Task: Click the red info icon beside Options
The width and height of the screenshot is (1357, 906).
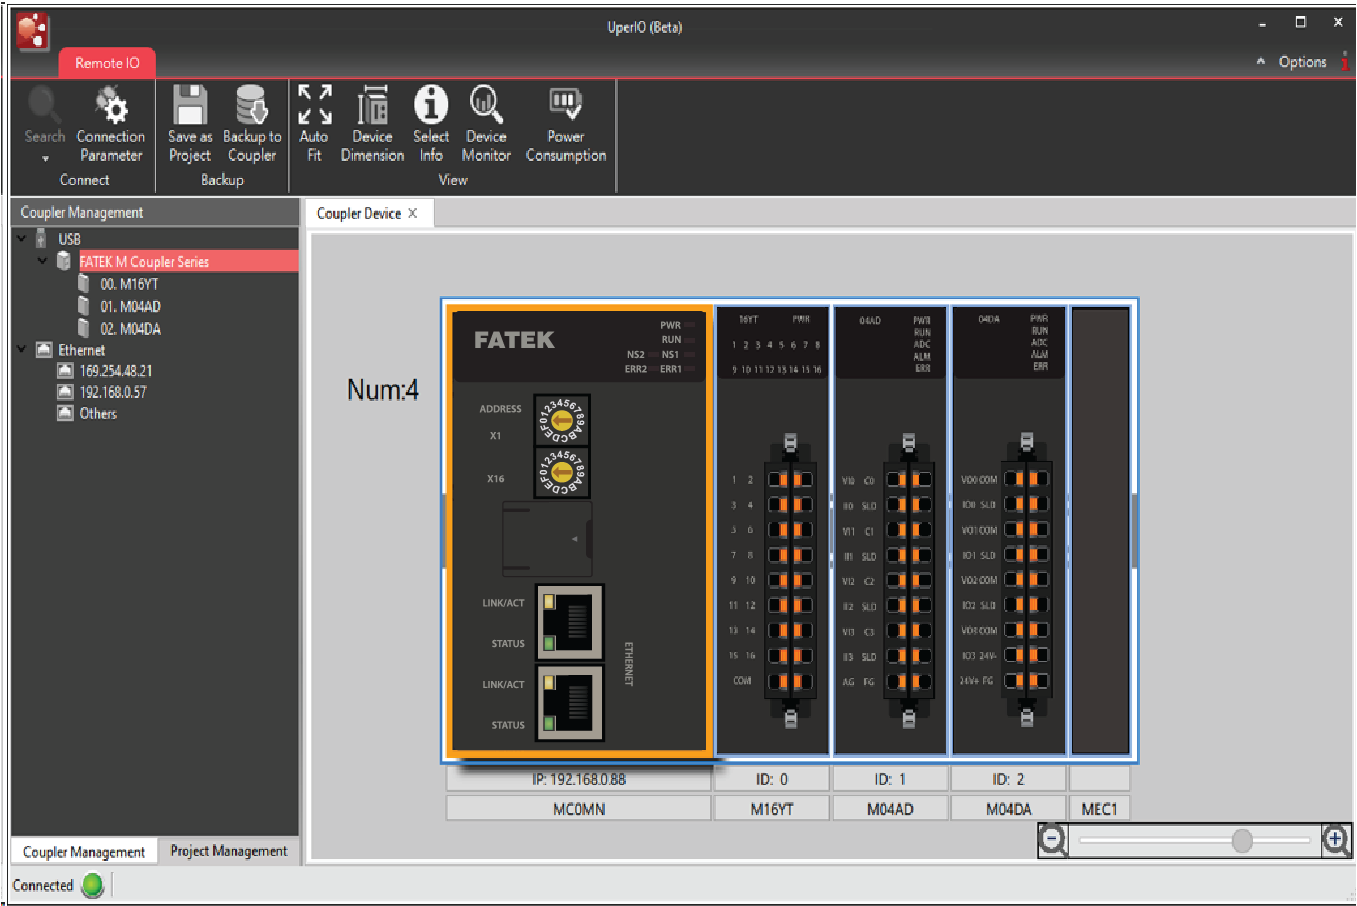Action: point(1346,62)
